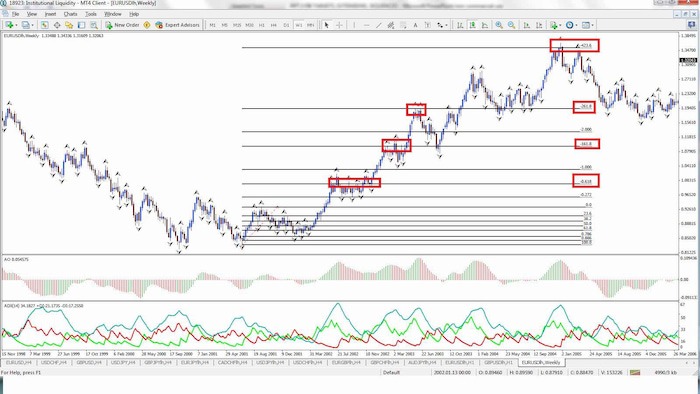Open the Help menu
Image resolution: width=700 pixels, height=394 pixels.
click(x=134, y=14)
